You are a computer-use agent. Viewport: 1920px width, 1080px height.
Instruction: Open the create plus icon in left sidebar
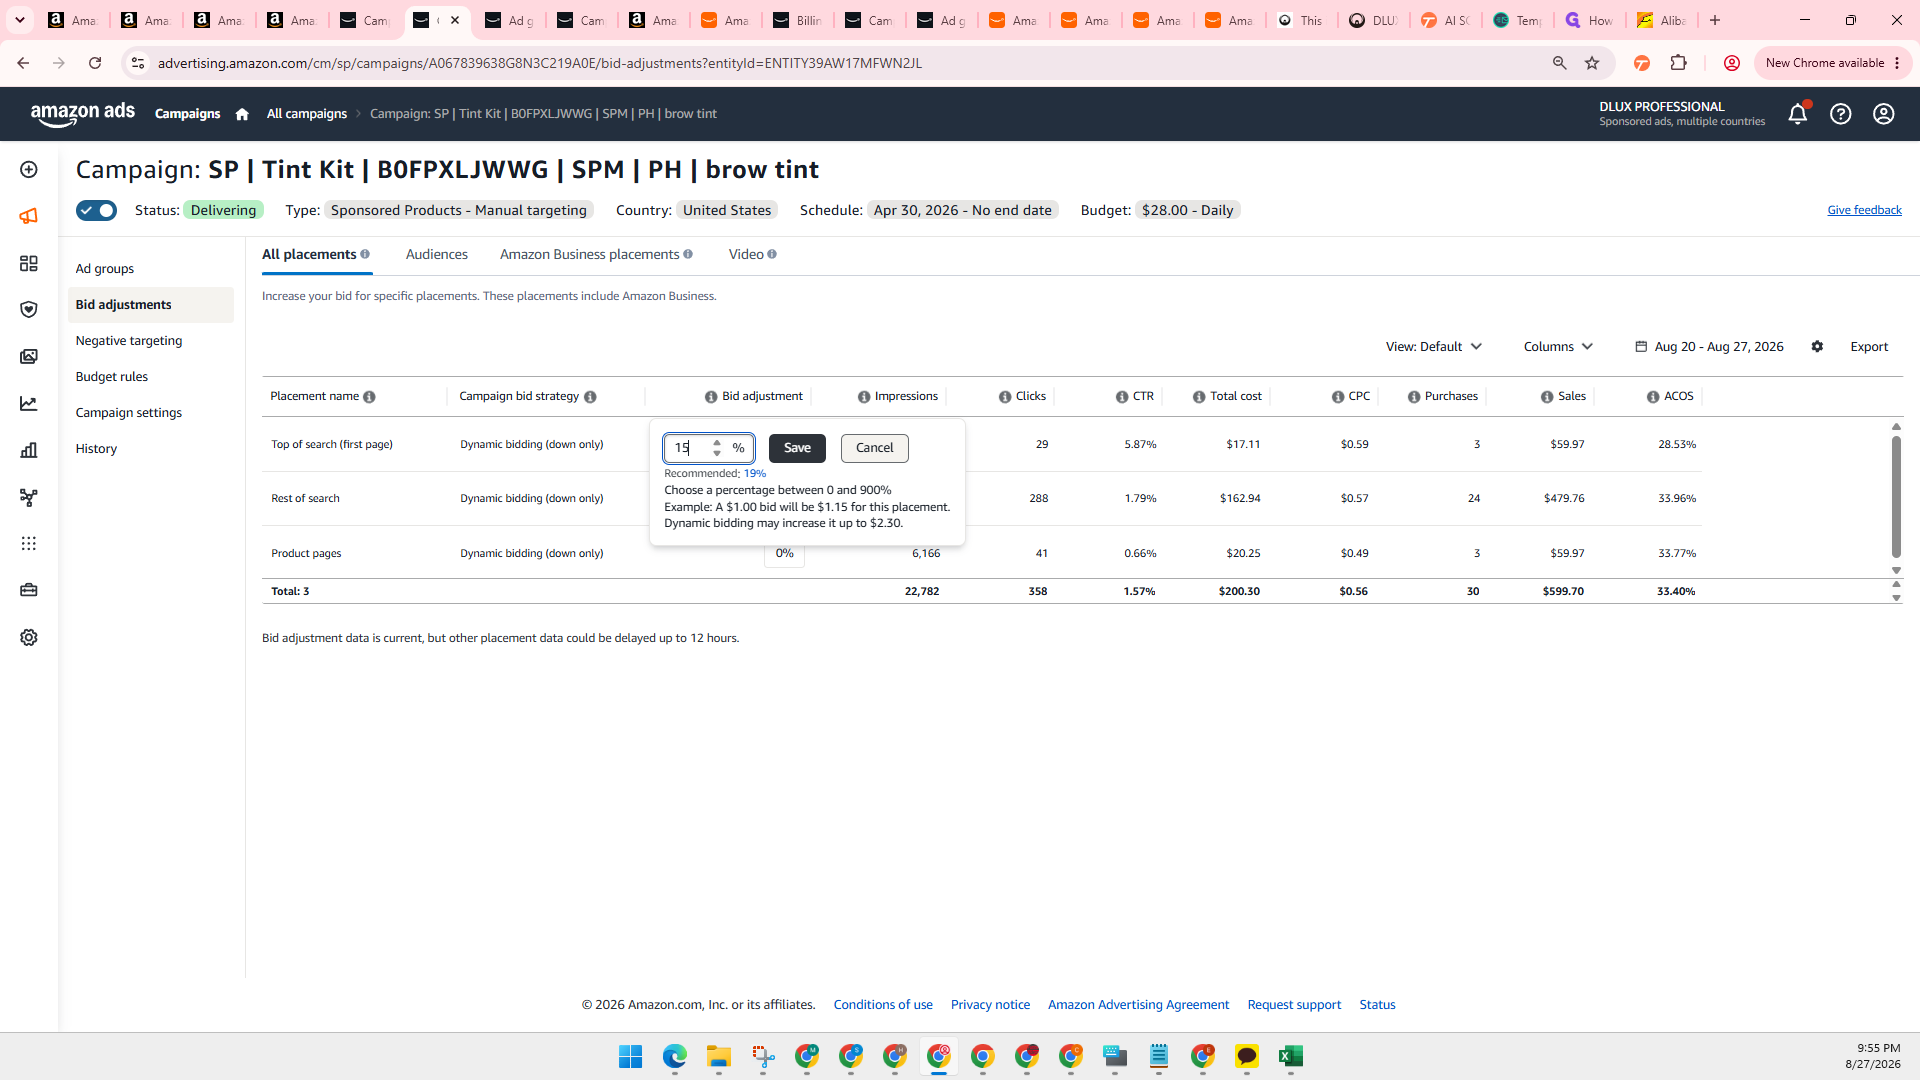pos(29,169)
